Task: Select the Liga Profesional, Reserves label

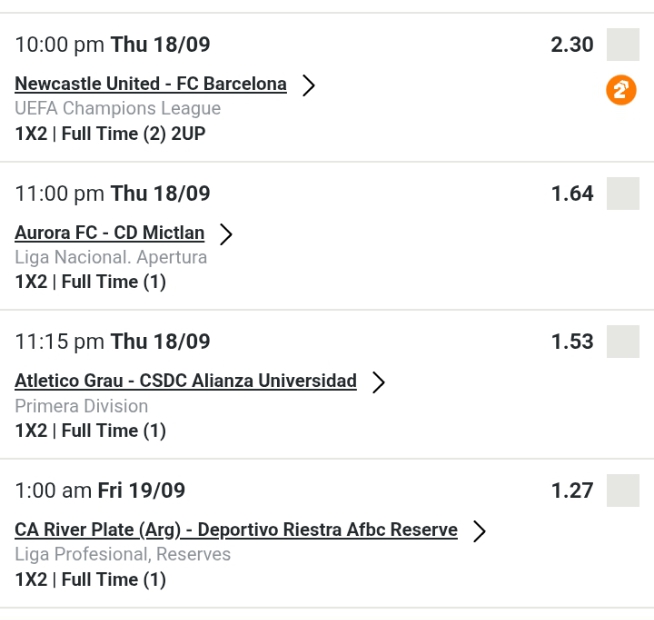Action: coord(122,554)
